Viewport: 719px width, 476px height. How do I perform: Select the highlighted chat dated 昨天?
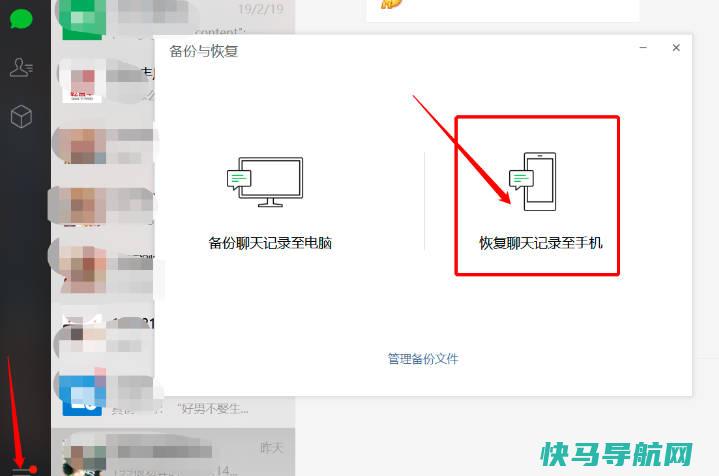[173, 452]
